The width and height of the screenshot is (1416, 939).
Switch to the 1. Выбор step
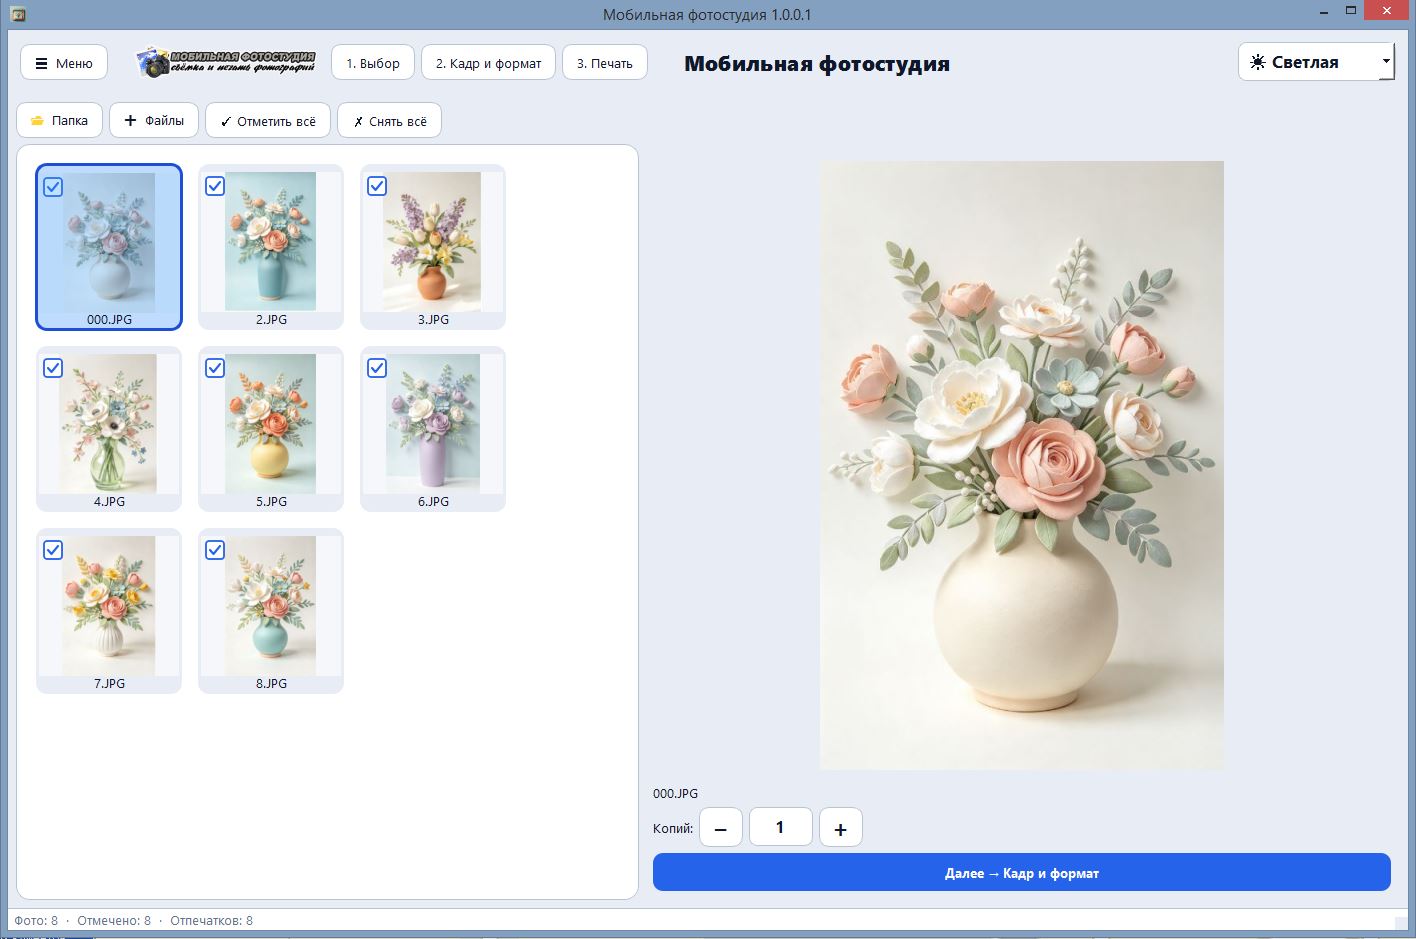(x=373, y=63)
